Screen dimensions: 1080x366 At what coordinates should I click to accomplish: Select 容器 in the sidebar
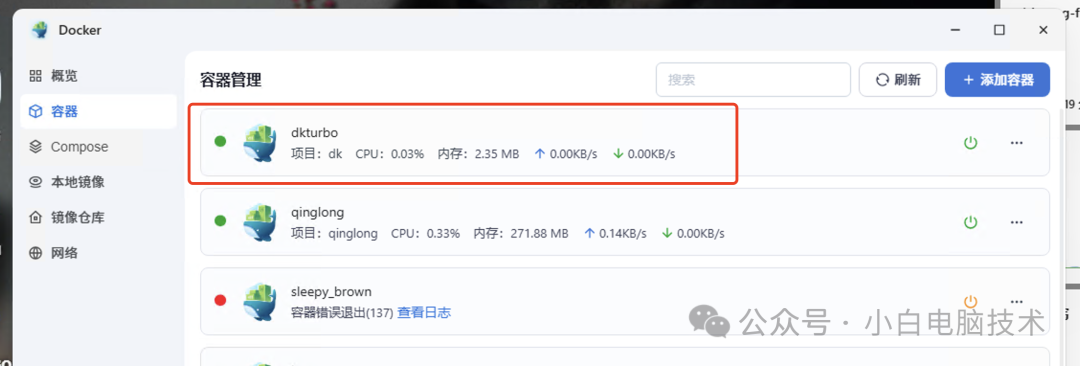(x=98, y=111)
